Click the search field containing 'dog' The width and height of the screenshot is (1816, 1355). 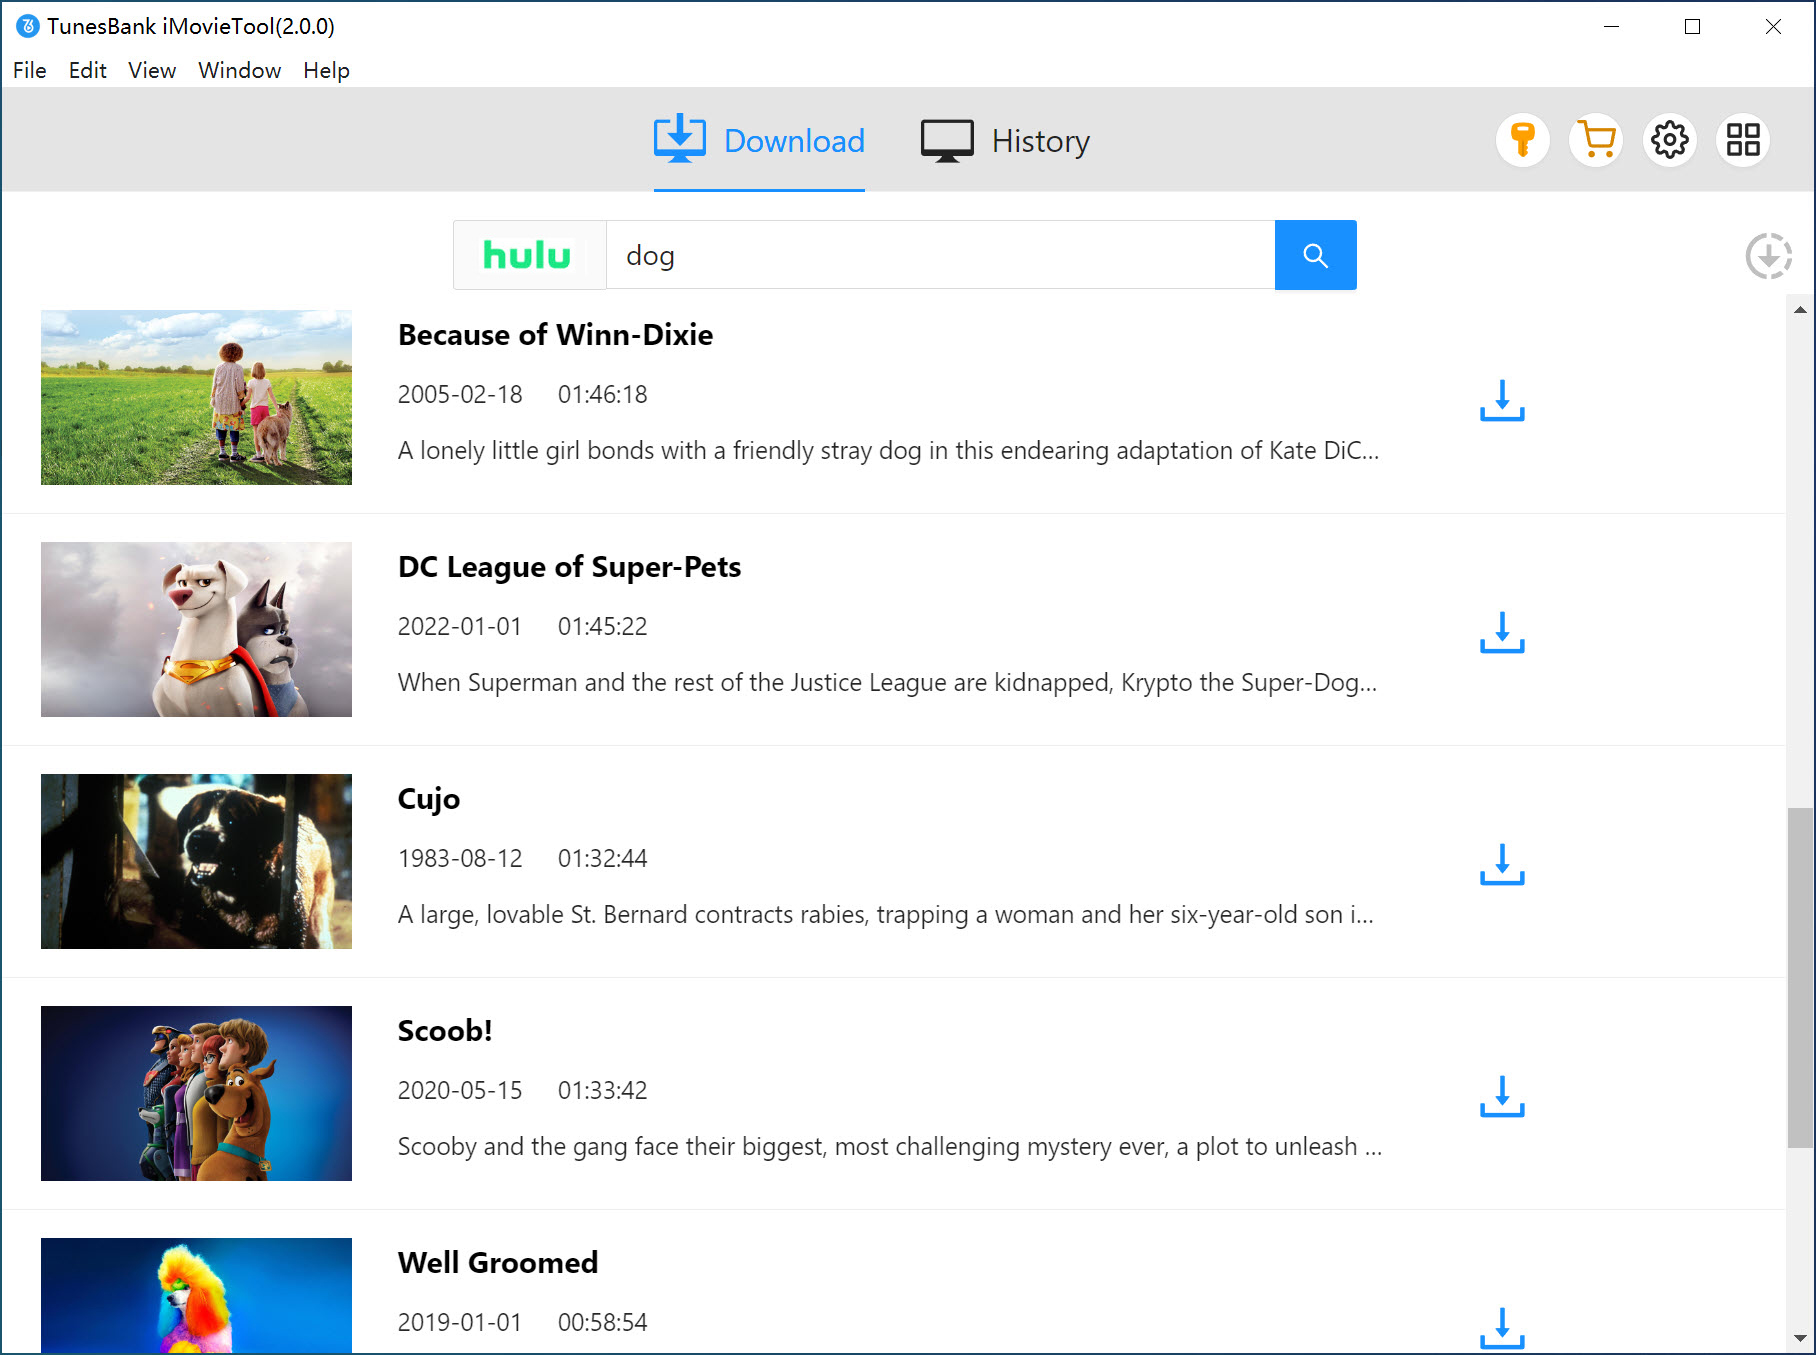(x=940, y=255)
